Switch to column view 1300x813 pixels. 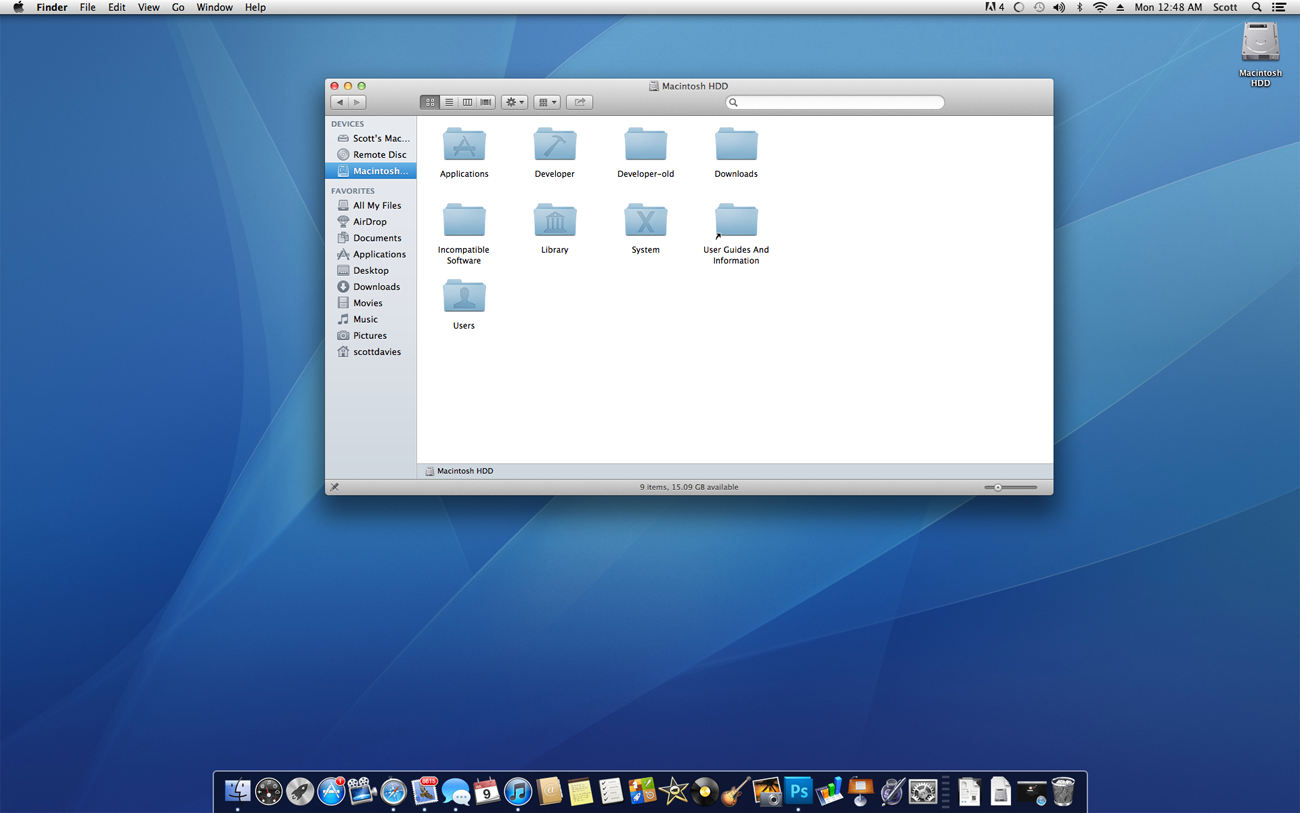(467, 102)
